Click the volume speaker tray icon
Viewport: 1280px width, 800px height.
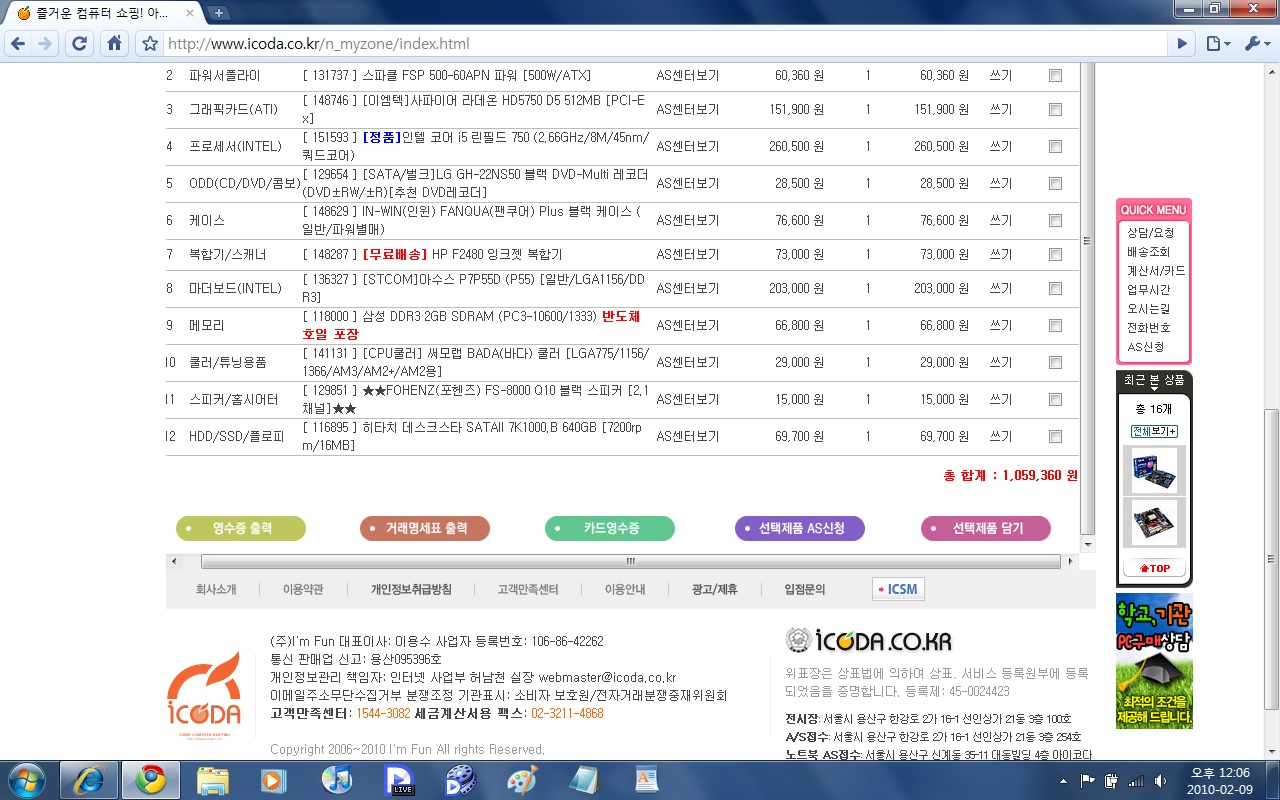[1161, 780]
